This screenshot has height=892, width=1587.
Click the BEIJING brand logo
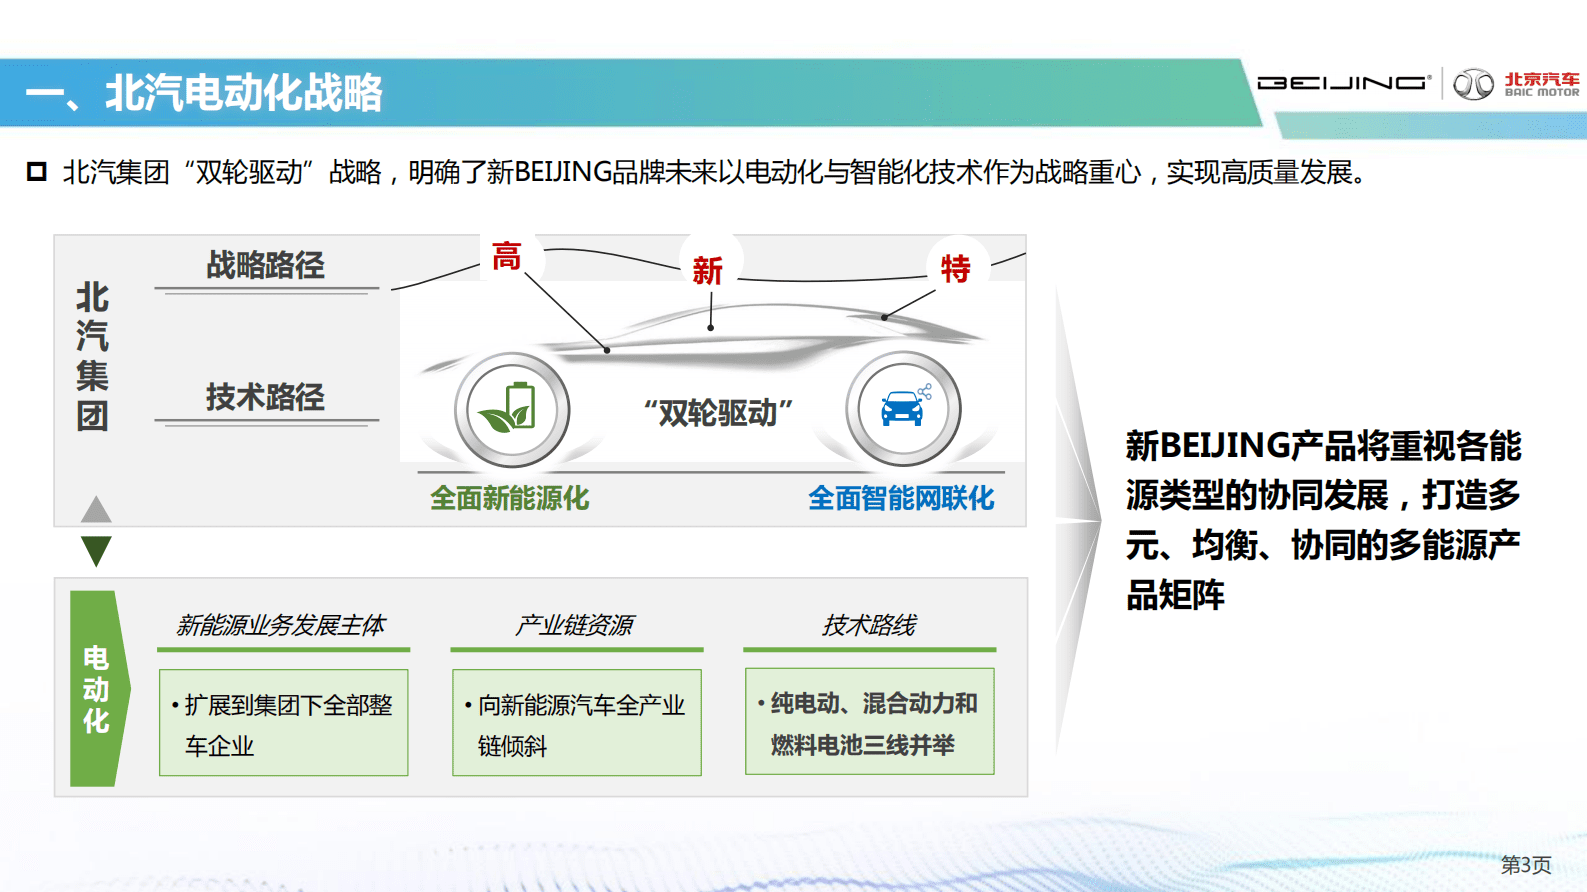coord(1343,83)
